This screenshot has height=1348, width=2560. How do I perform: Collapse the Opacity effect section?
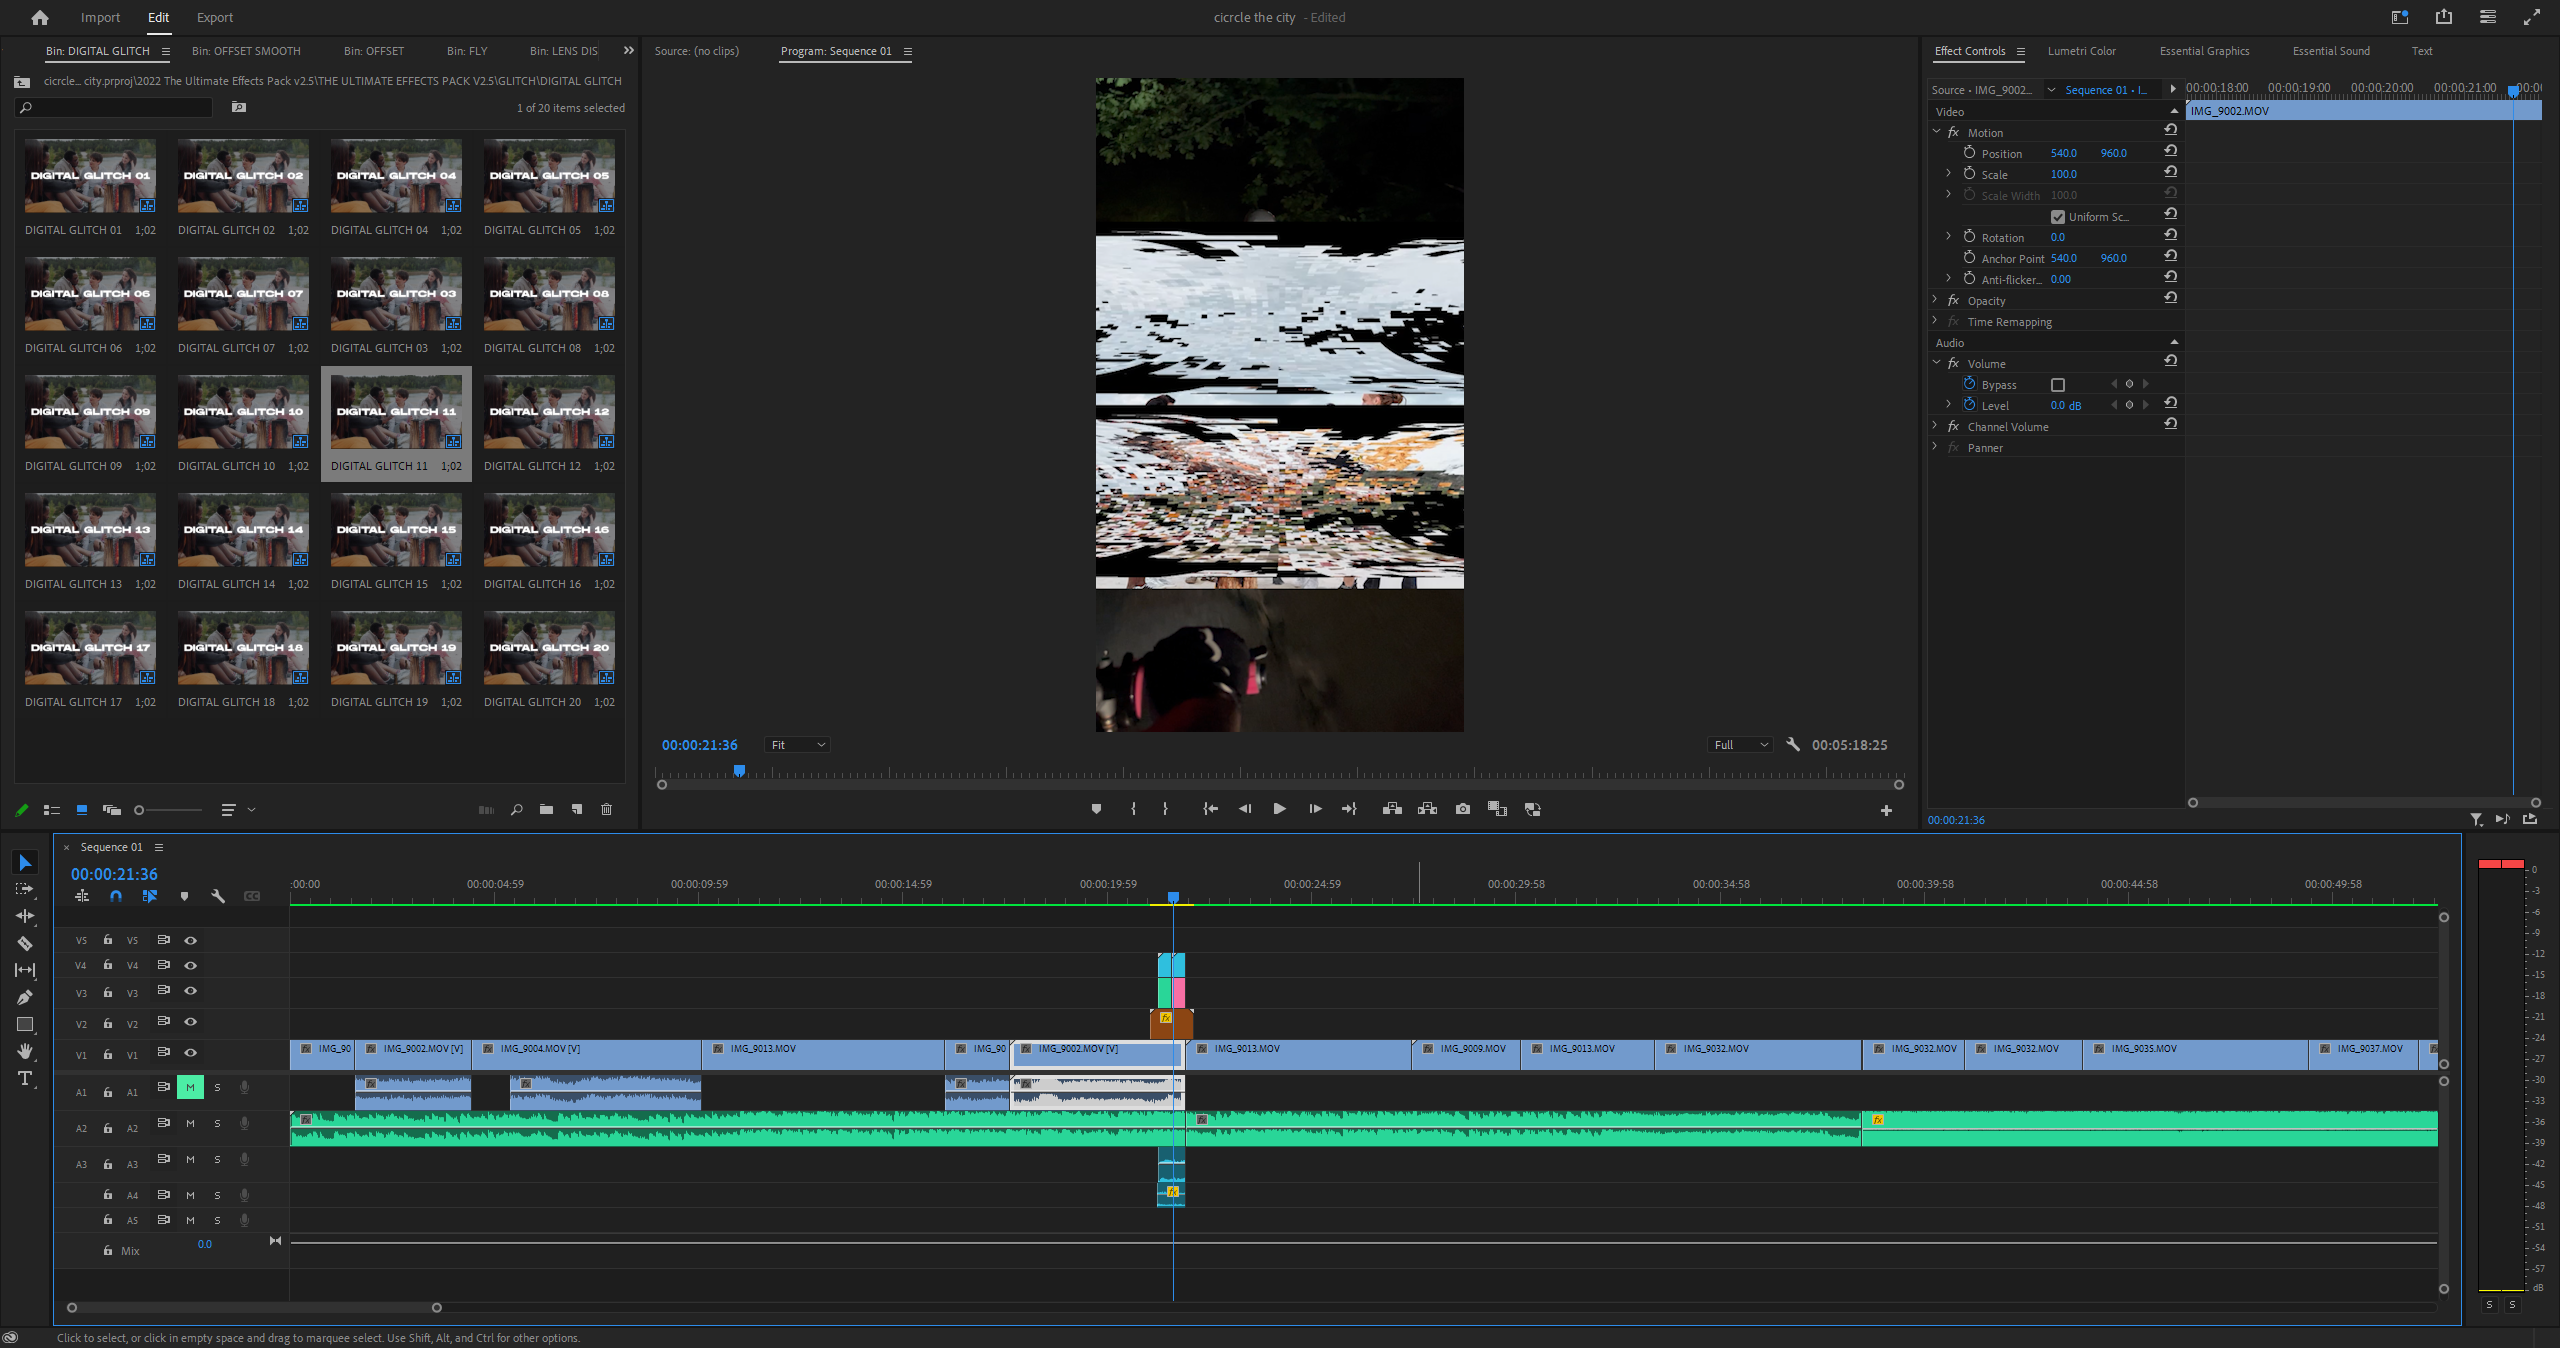tap(1934, 300)
